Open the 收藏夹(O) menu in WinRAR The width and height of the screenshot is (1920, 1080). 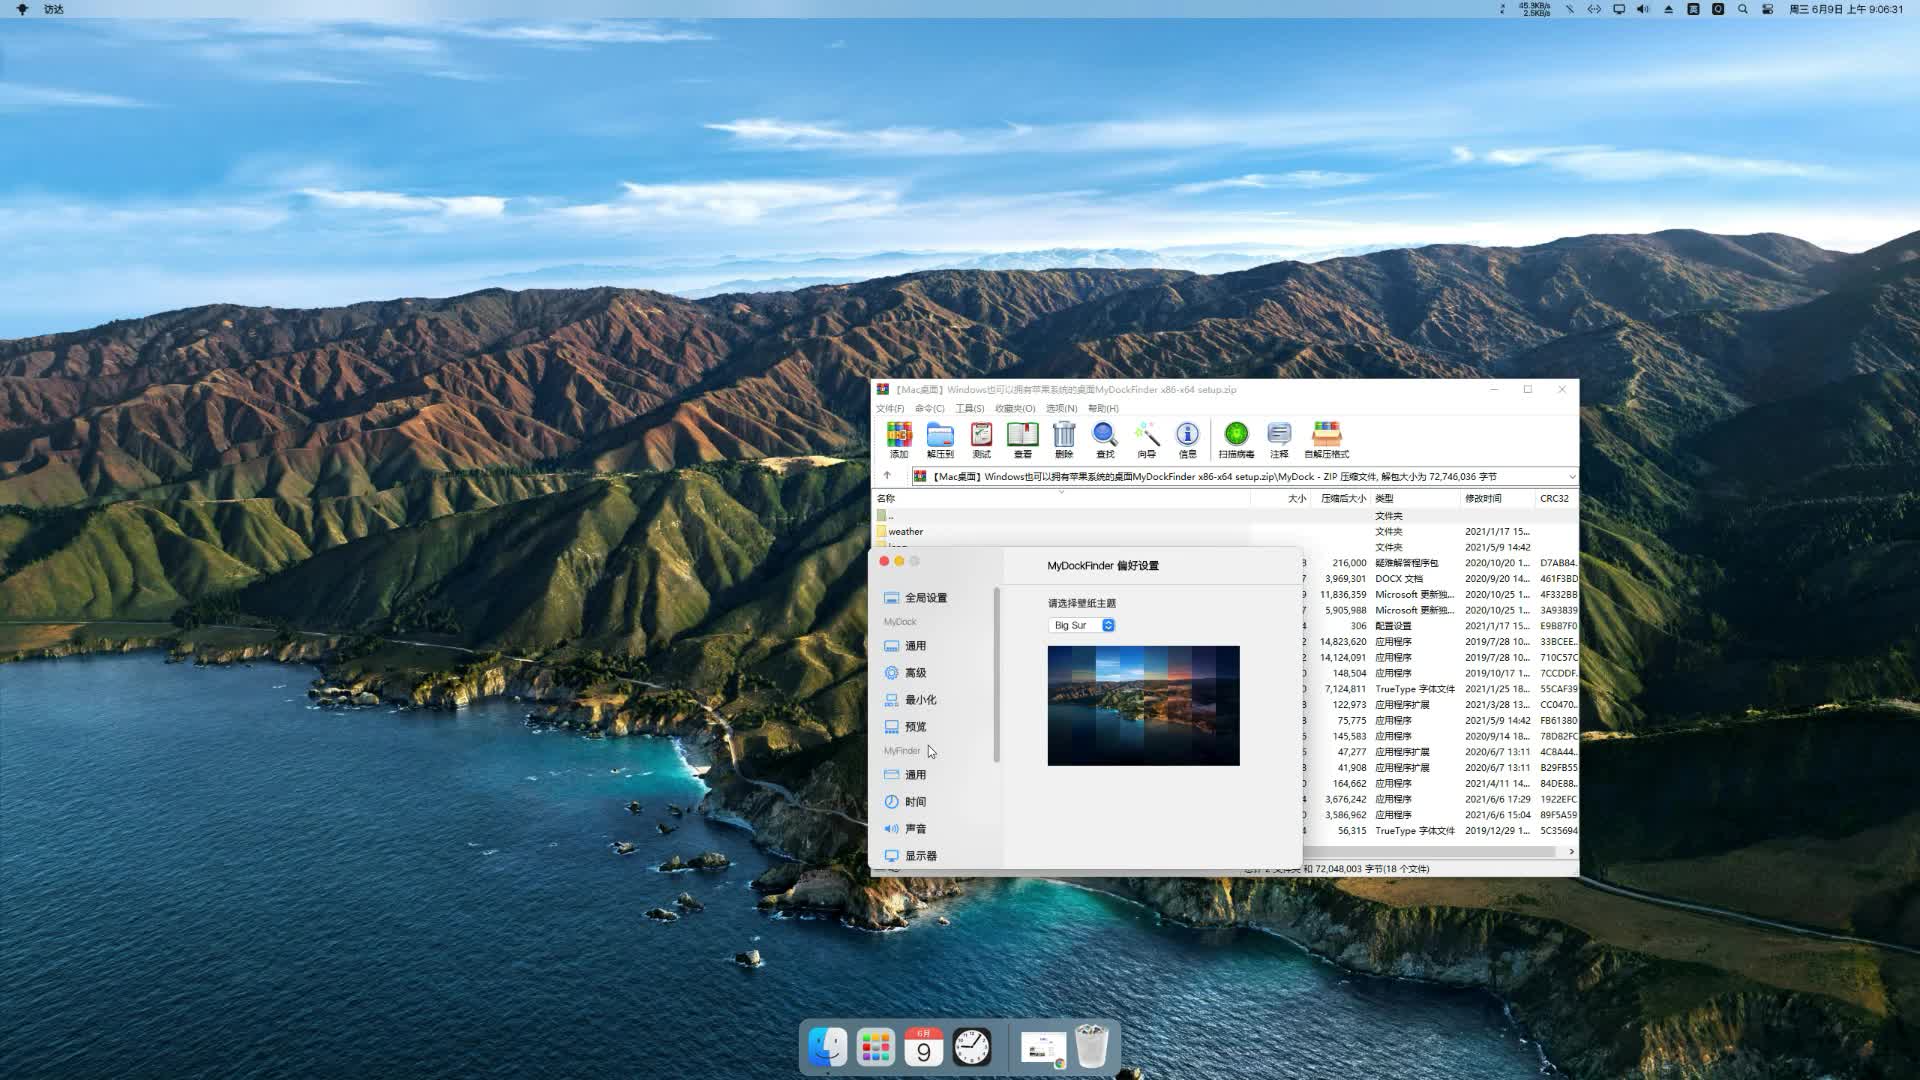[x=1015, y=408]
